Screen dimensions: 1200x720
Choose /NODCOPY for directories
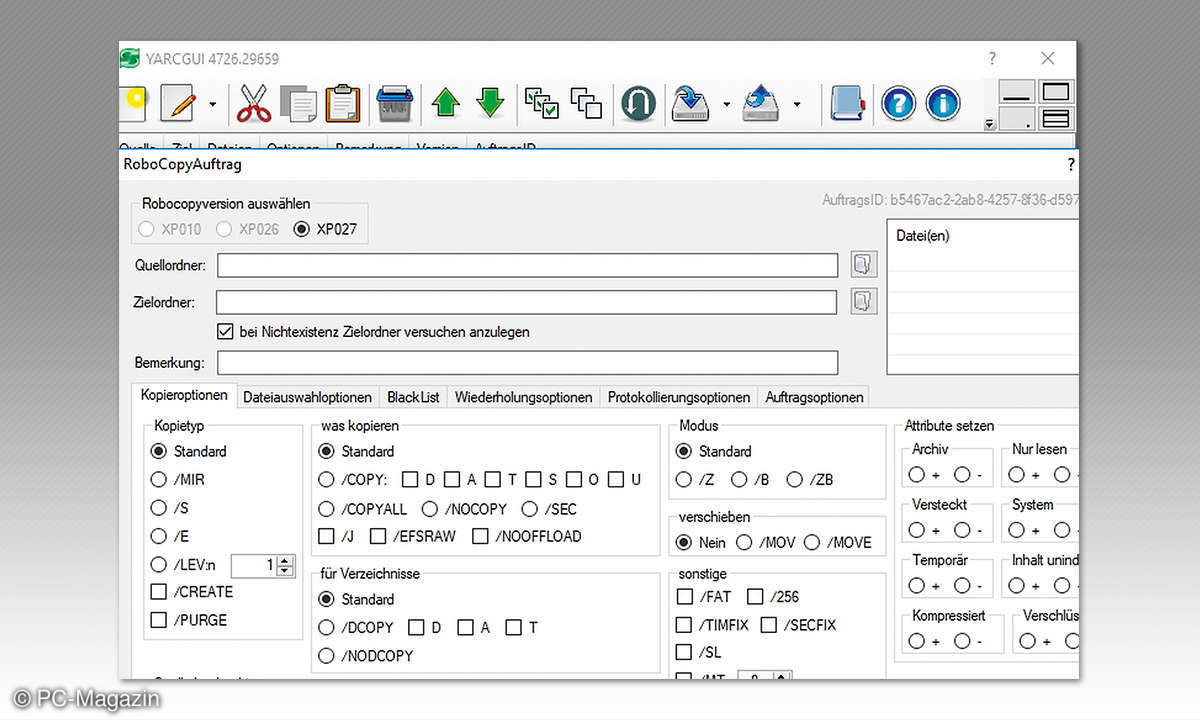pos(326,656)
